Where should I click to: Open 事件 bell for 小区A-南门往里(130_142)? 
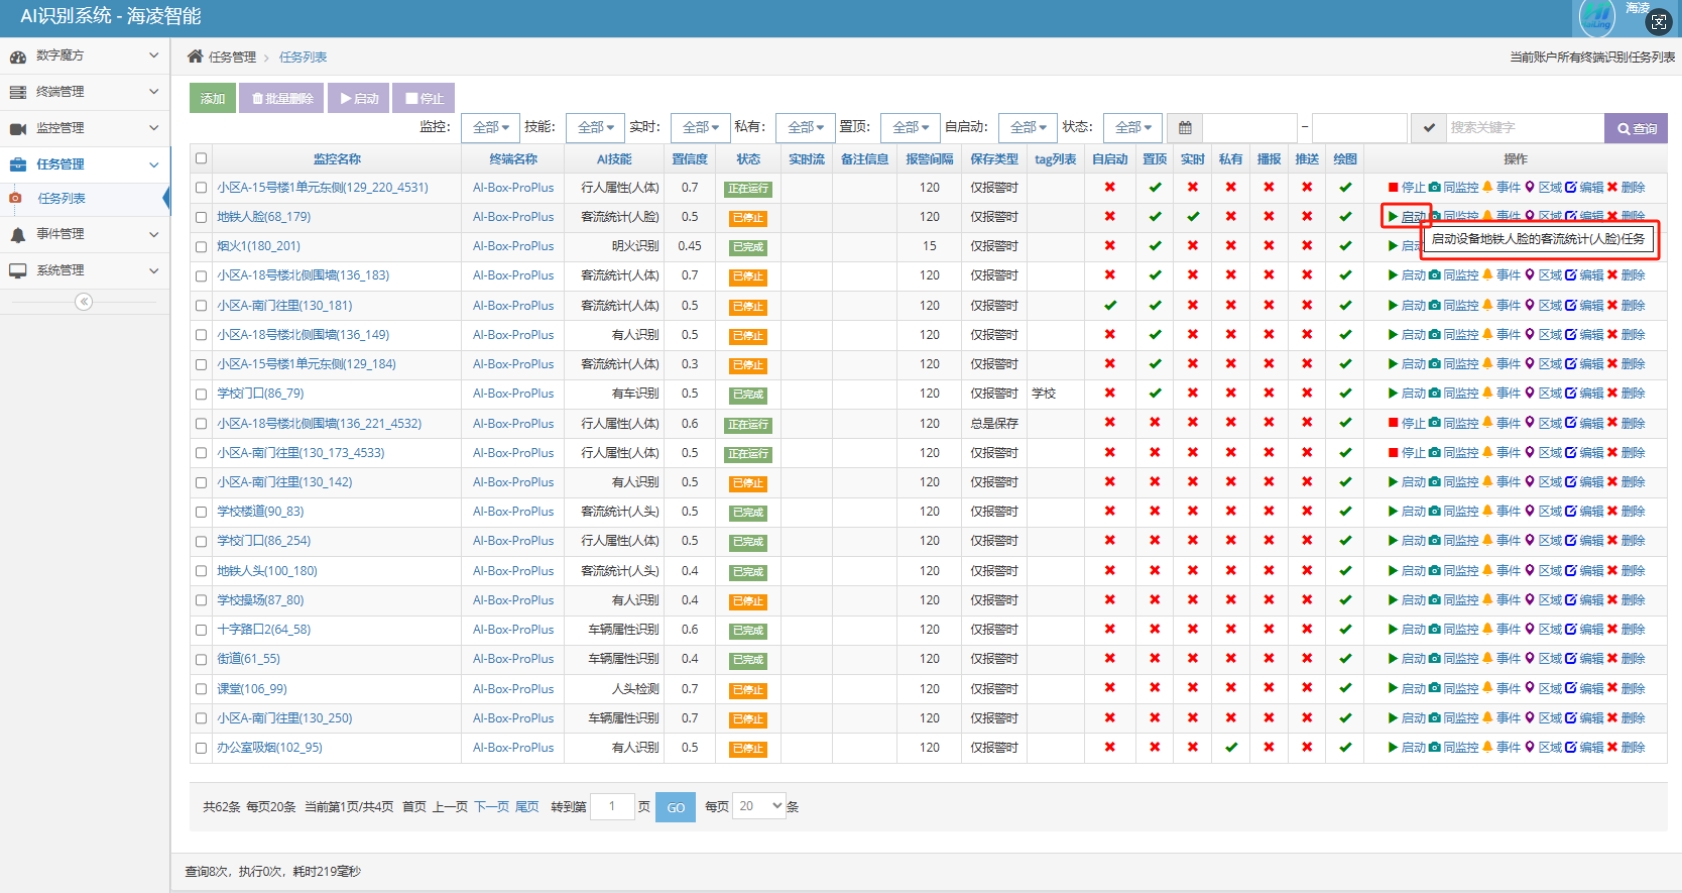click(1501, 482)
